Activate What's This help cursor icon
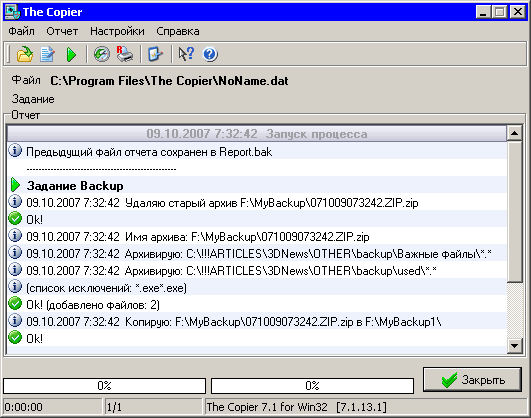 click(x=186, y=54)
